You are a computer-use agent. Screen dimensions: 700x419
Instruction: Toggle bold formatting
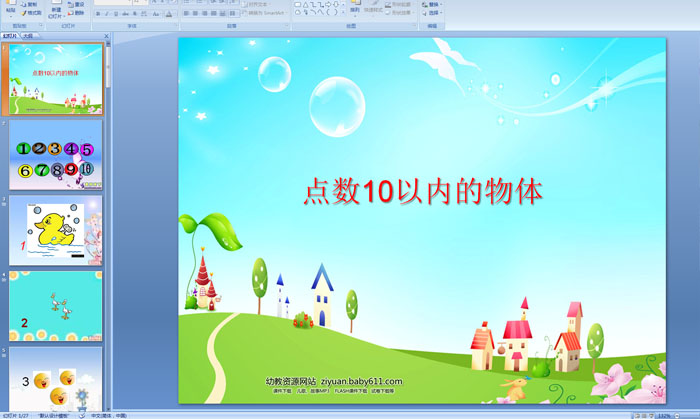pos(98,14)
